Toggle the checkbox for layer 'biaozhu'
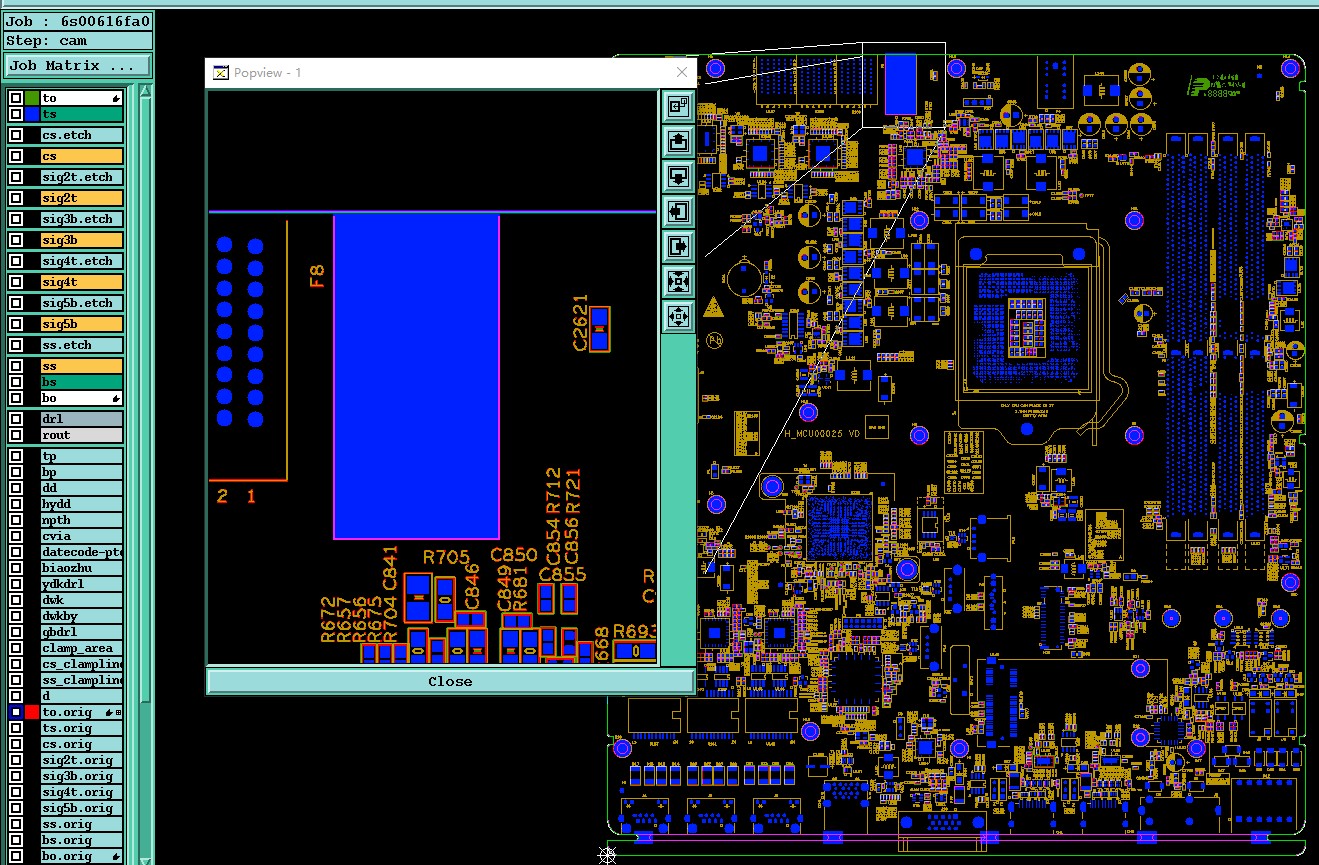Screen dimensions: 1319x865 (x=16, y=568)
